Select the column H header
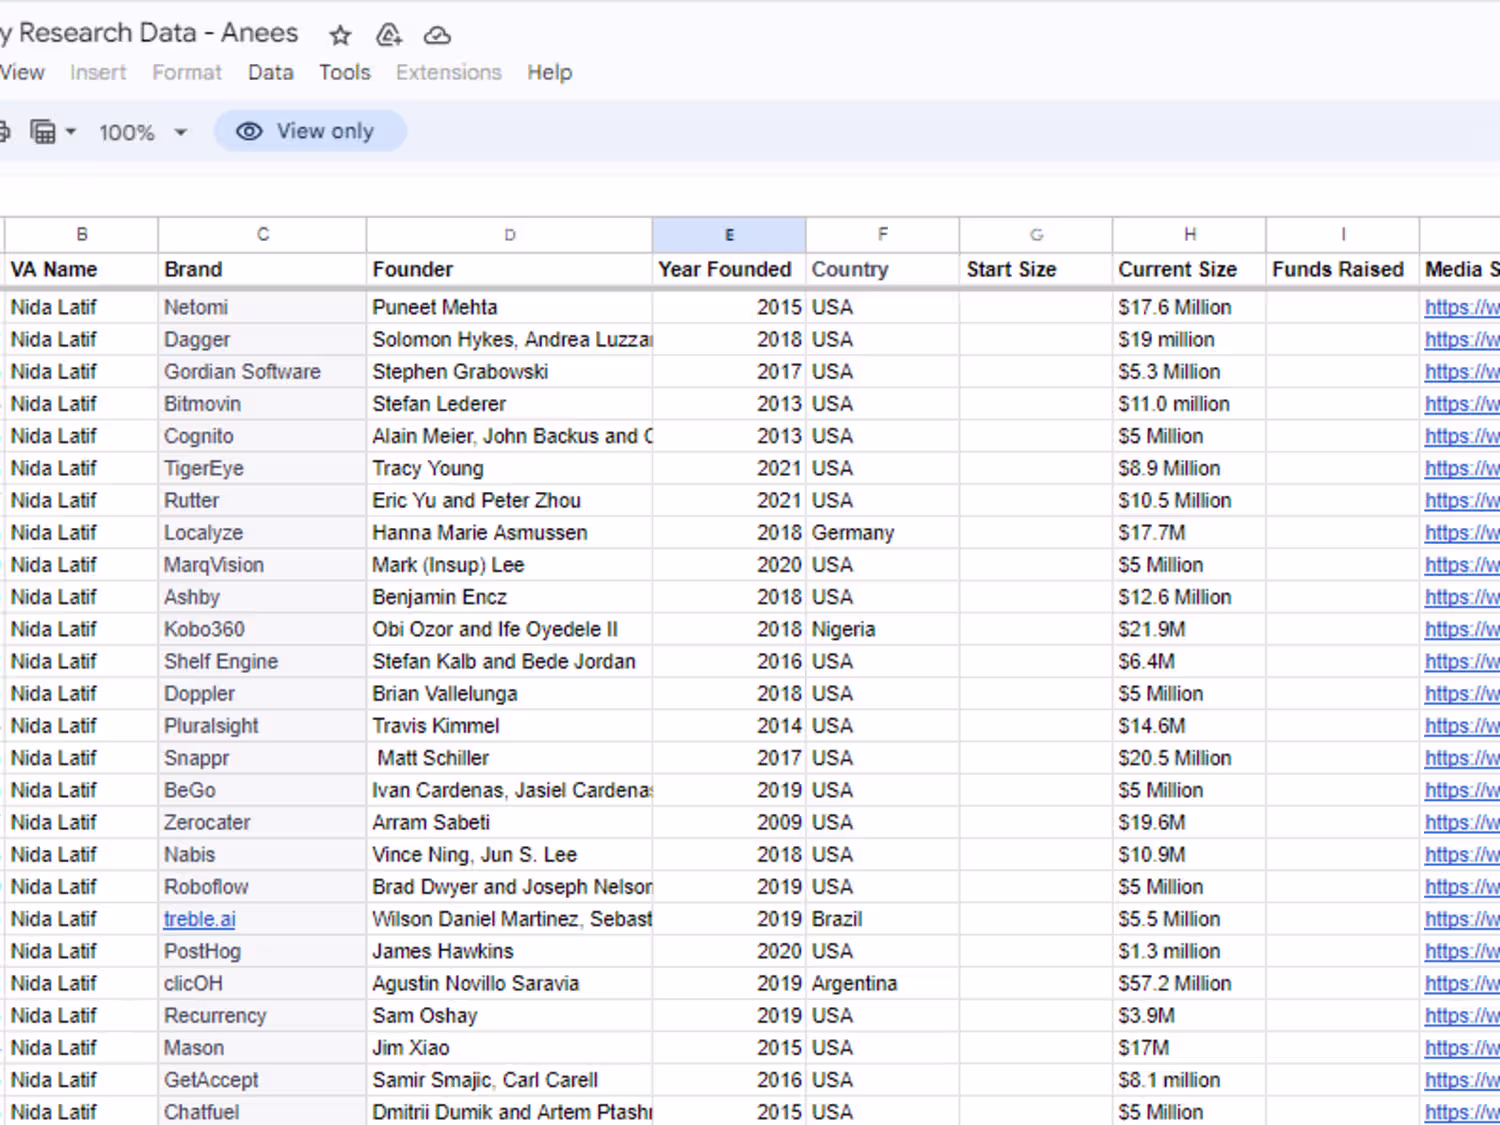Screen dimensions: 1500x1125 coord(1189,235)
